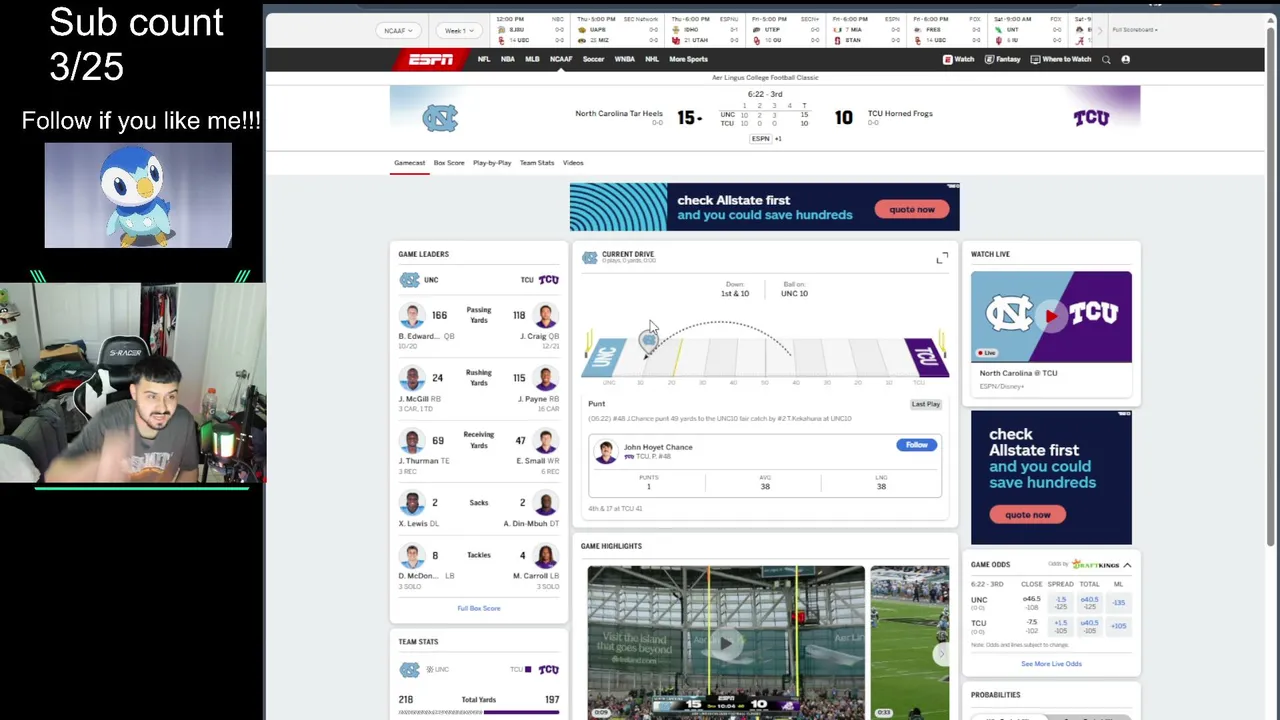This screenshot has height=720, width=1280.
Task: Open the search magnifier icon in ESPN header
Action: point(1106,60)
